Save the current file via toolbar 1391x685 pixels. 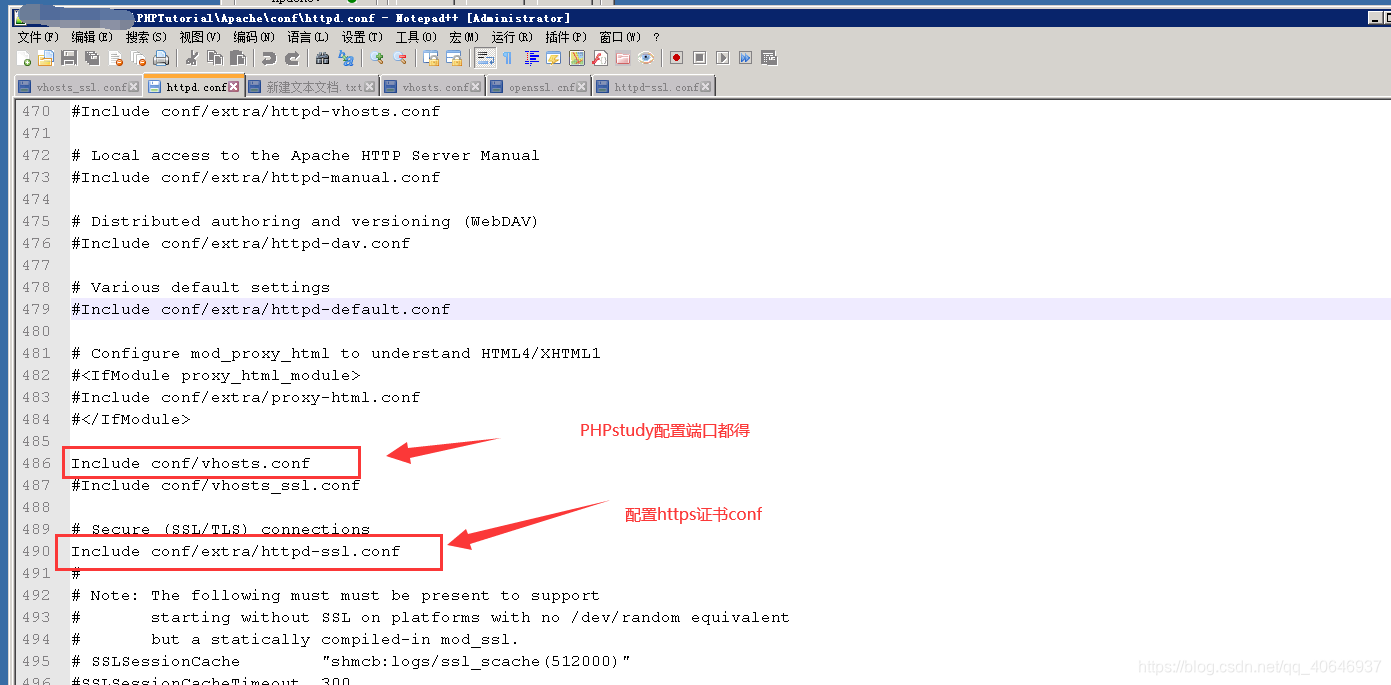pos(69,58)
